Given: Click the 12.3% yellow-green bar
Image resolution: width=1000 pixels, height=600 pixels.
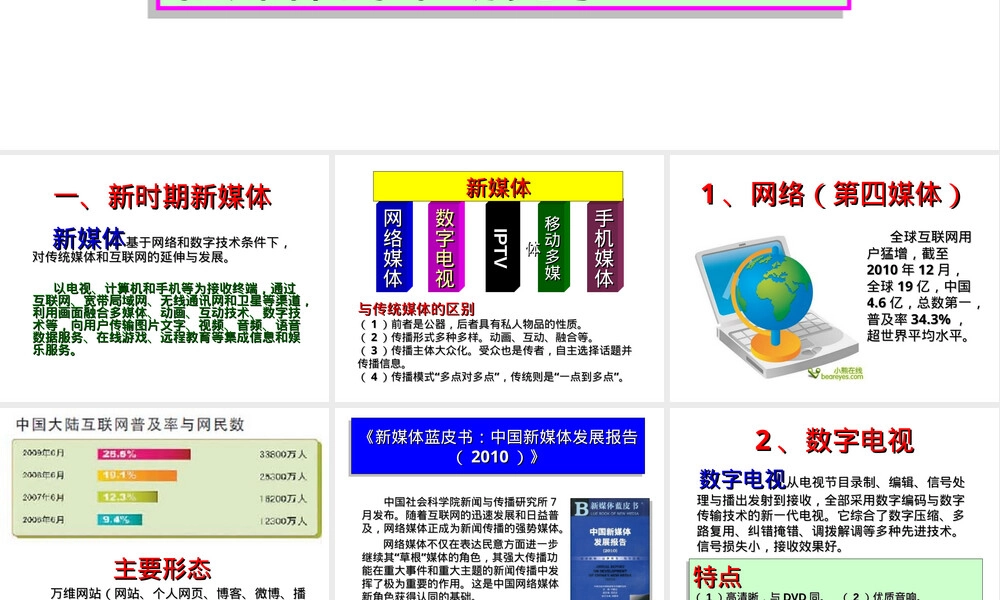Looking at the screenshot, I should 127,497.
